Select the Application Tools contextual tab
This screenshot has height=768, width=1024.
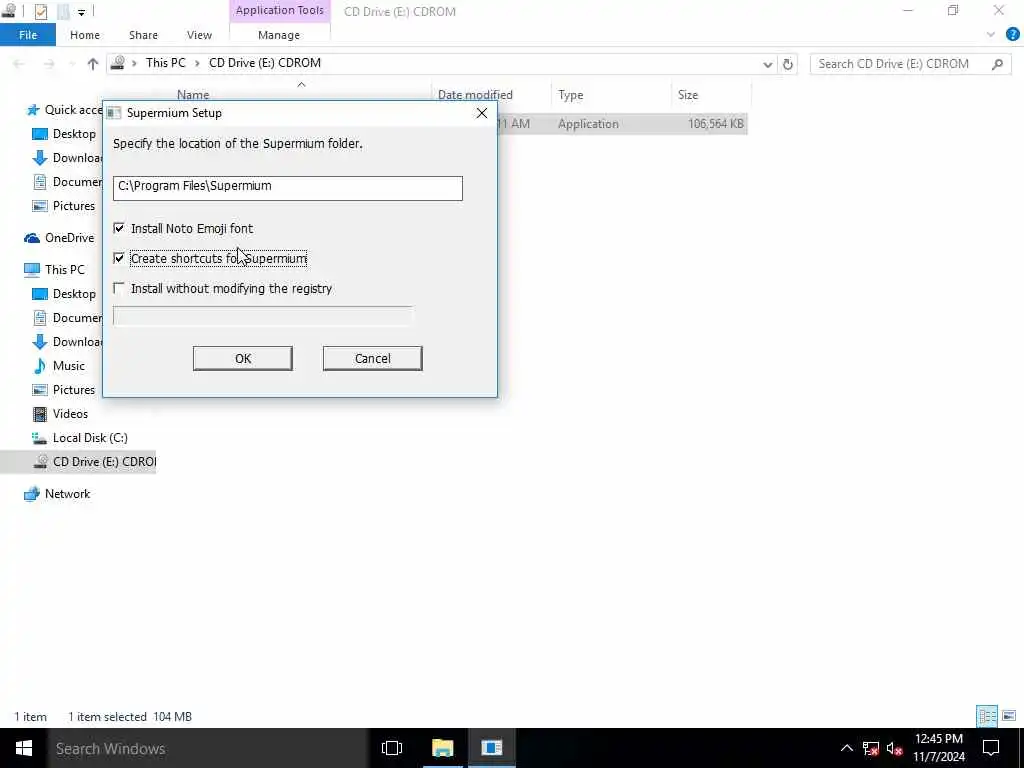pos(280,10)
